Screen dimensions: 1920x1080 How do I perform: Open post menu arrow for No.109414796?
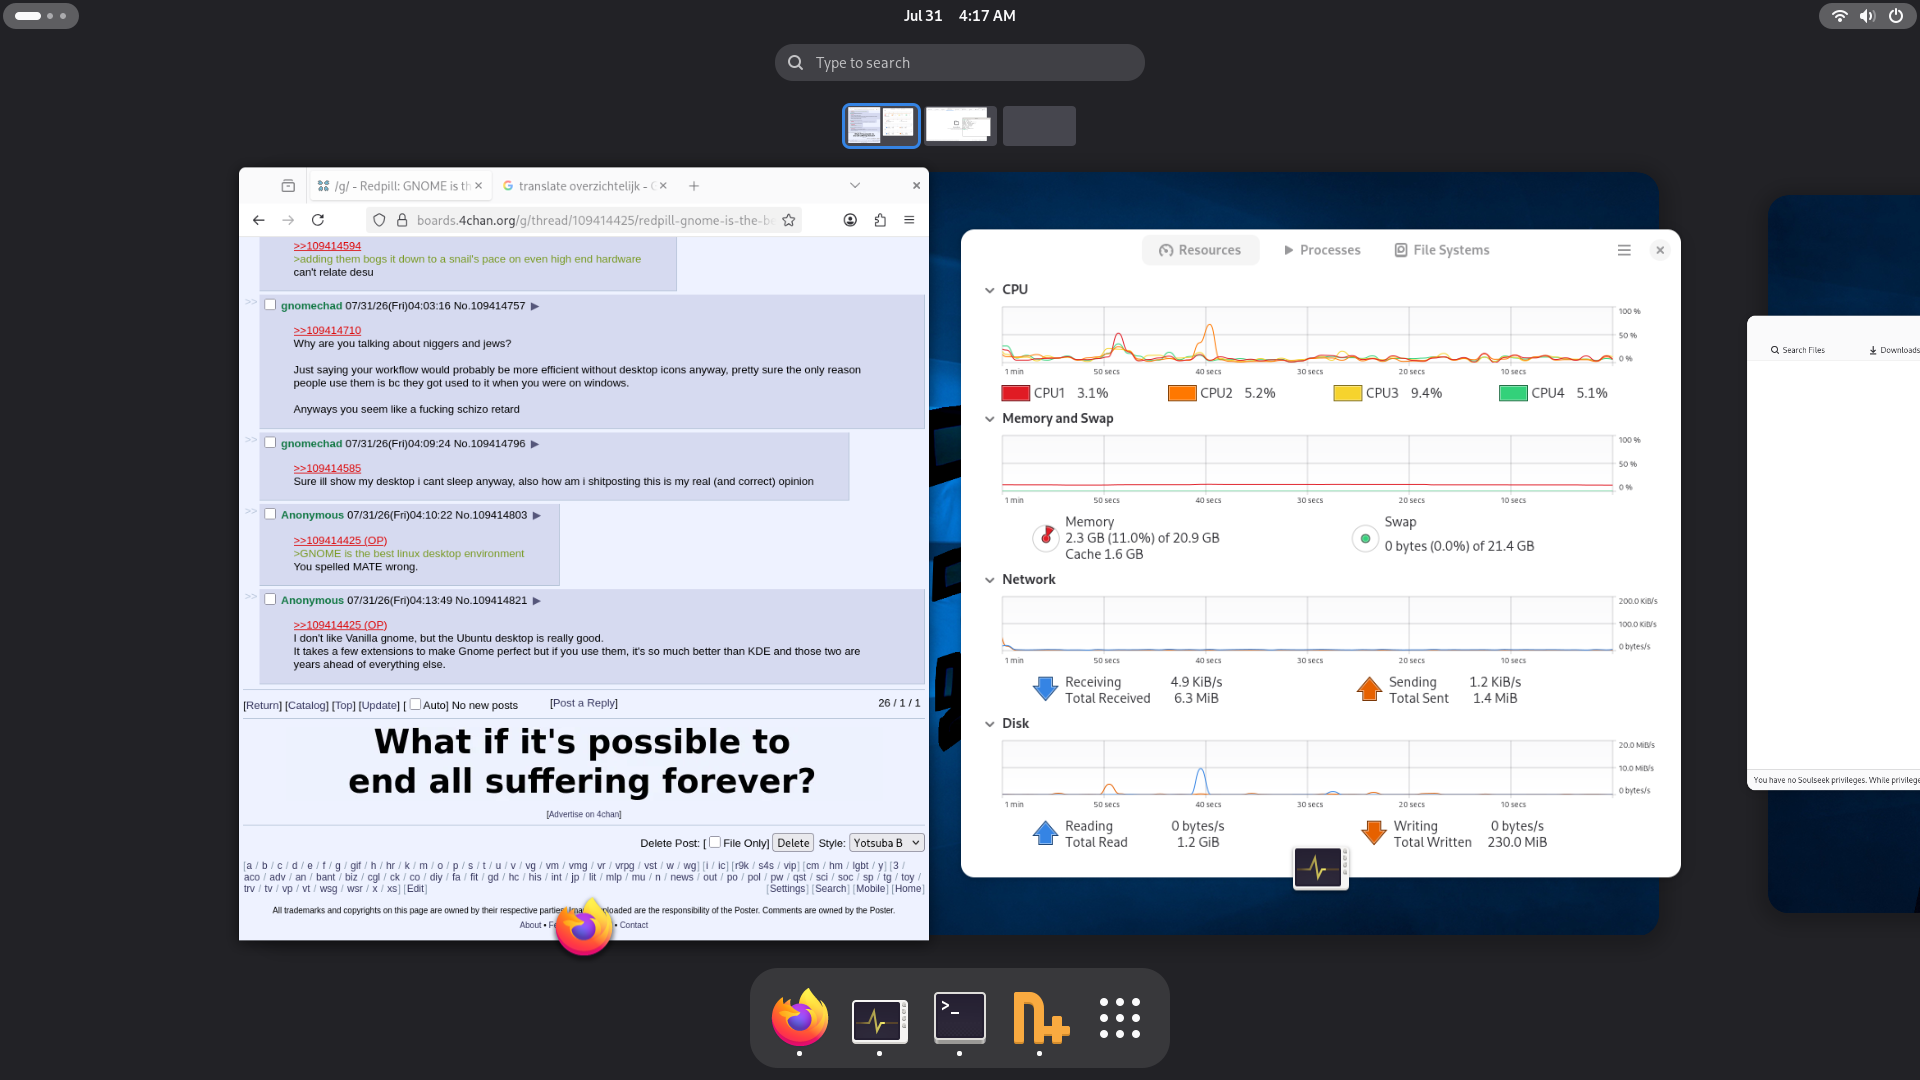point(535,444)
